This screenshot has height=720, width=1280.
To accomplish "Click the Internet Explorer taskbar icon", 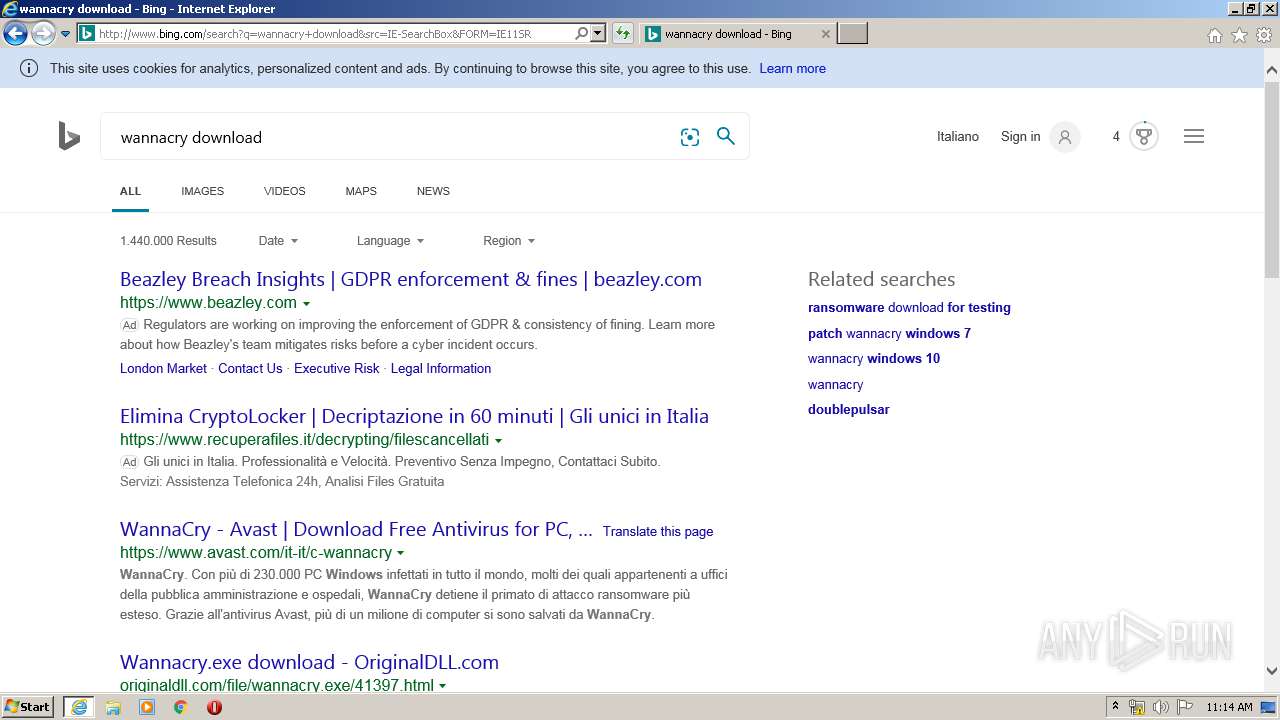I will point(79,707).
